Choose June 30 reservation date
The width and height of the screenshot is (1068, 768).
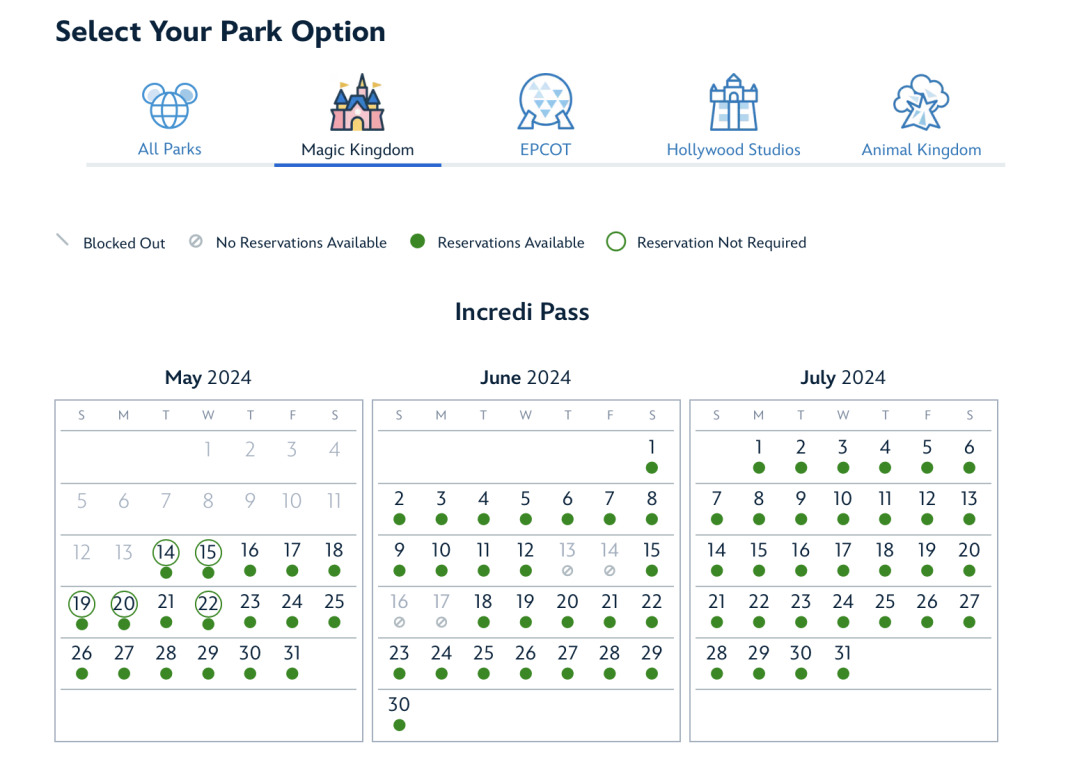click(x=399, y=705)
